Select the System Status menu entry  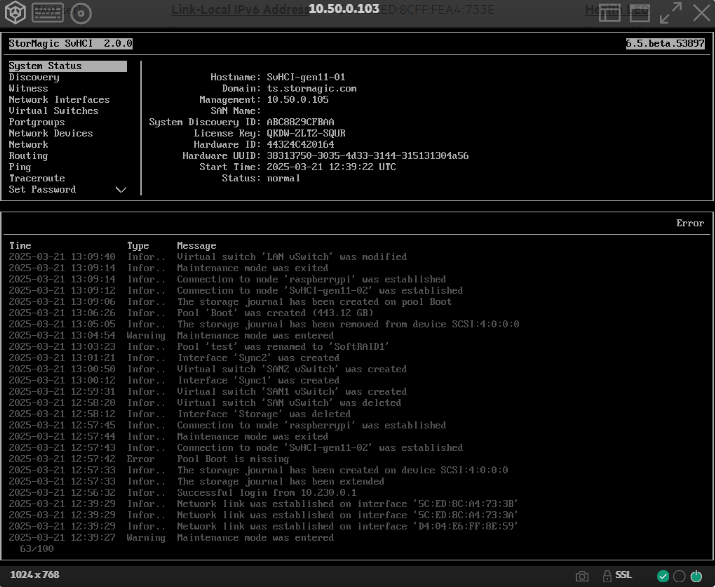pos(67,66)
